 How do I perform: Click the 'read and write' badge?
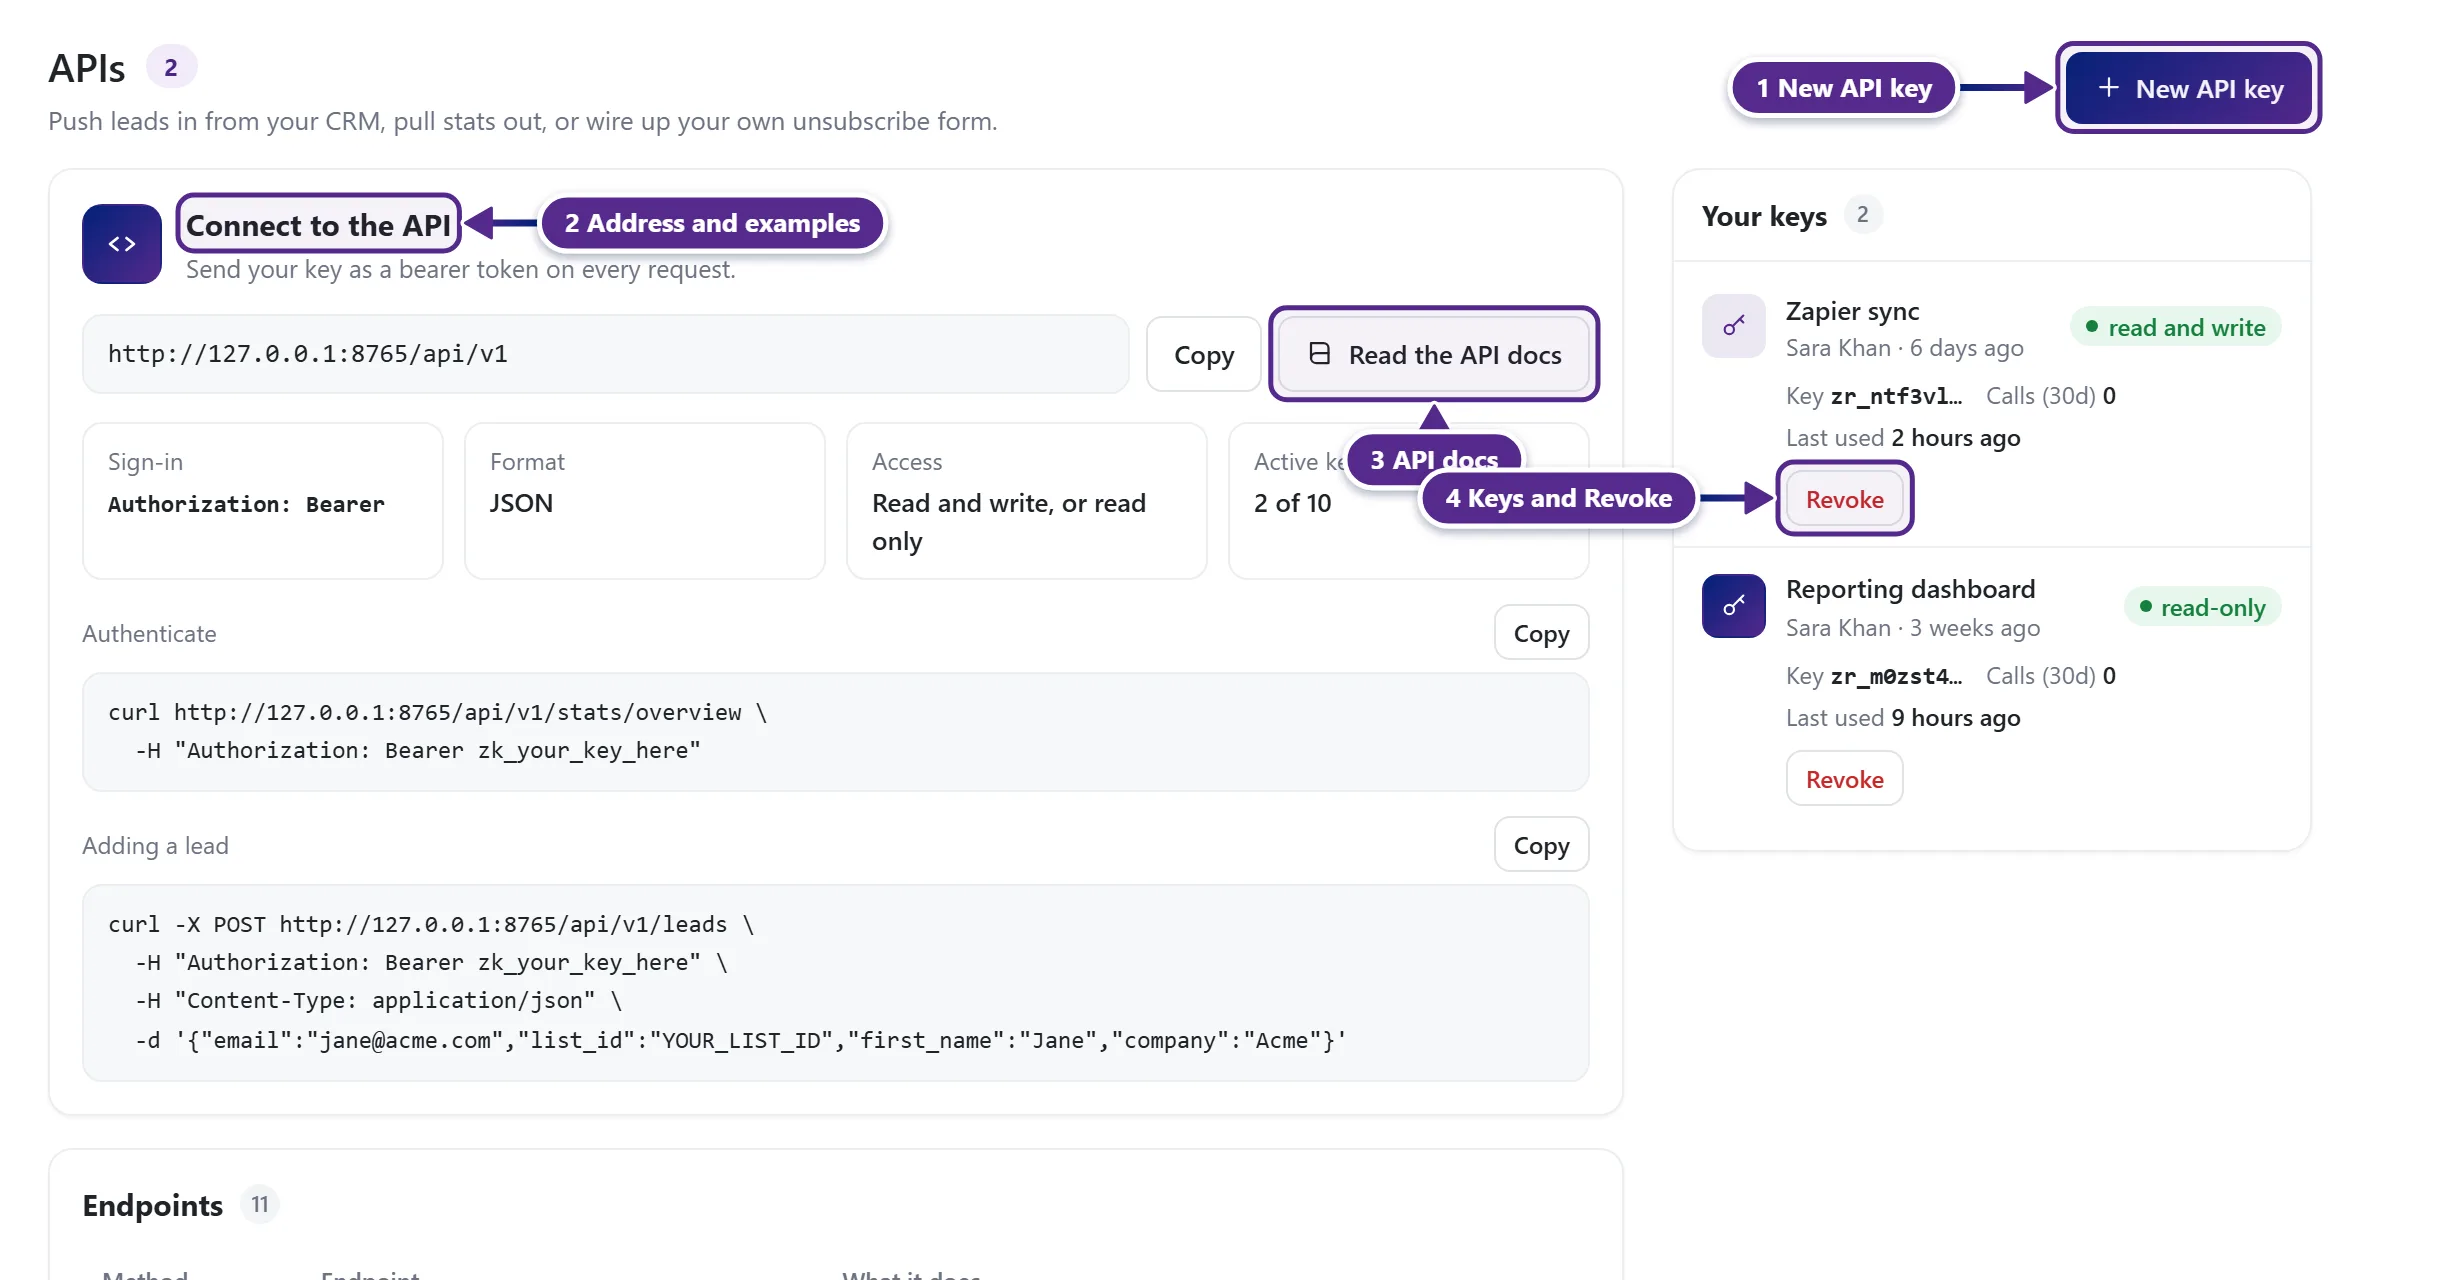click(x=2176, y=327)
